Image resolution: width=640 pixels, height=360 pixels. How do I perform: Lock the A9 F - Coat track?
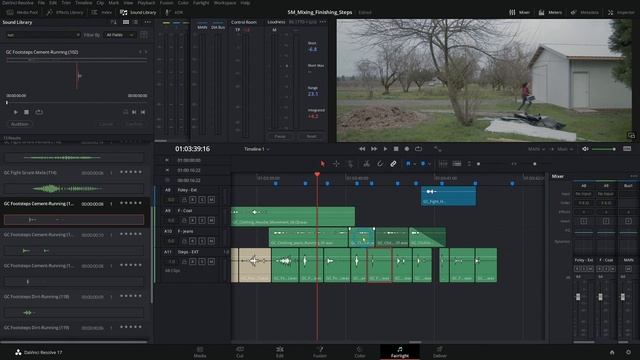tap(184, 220)
